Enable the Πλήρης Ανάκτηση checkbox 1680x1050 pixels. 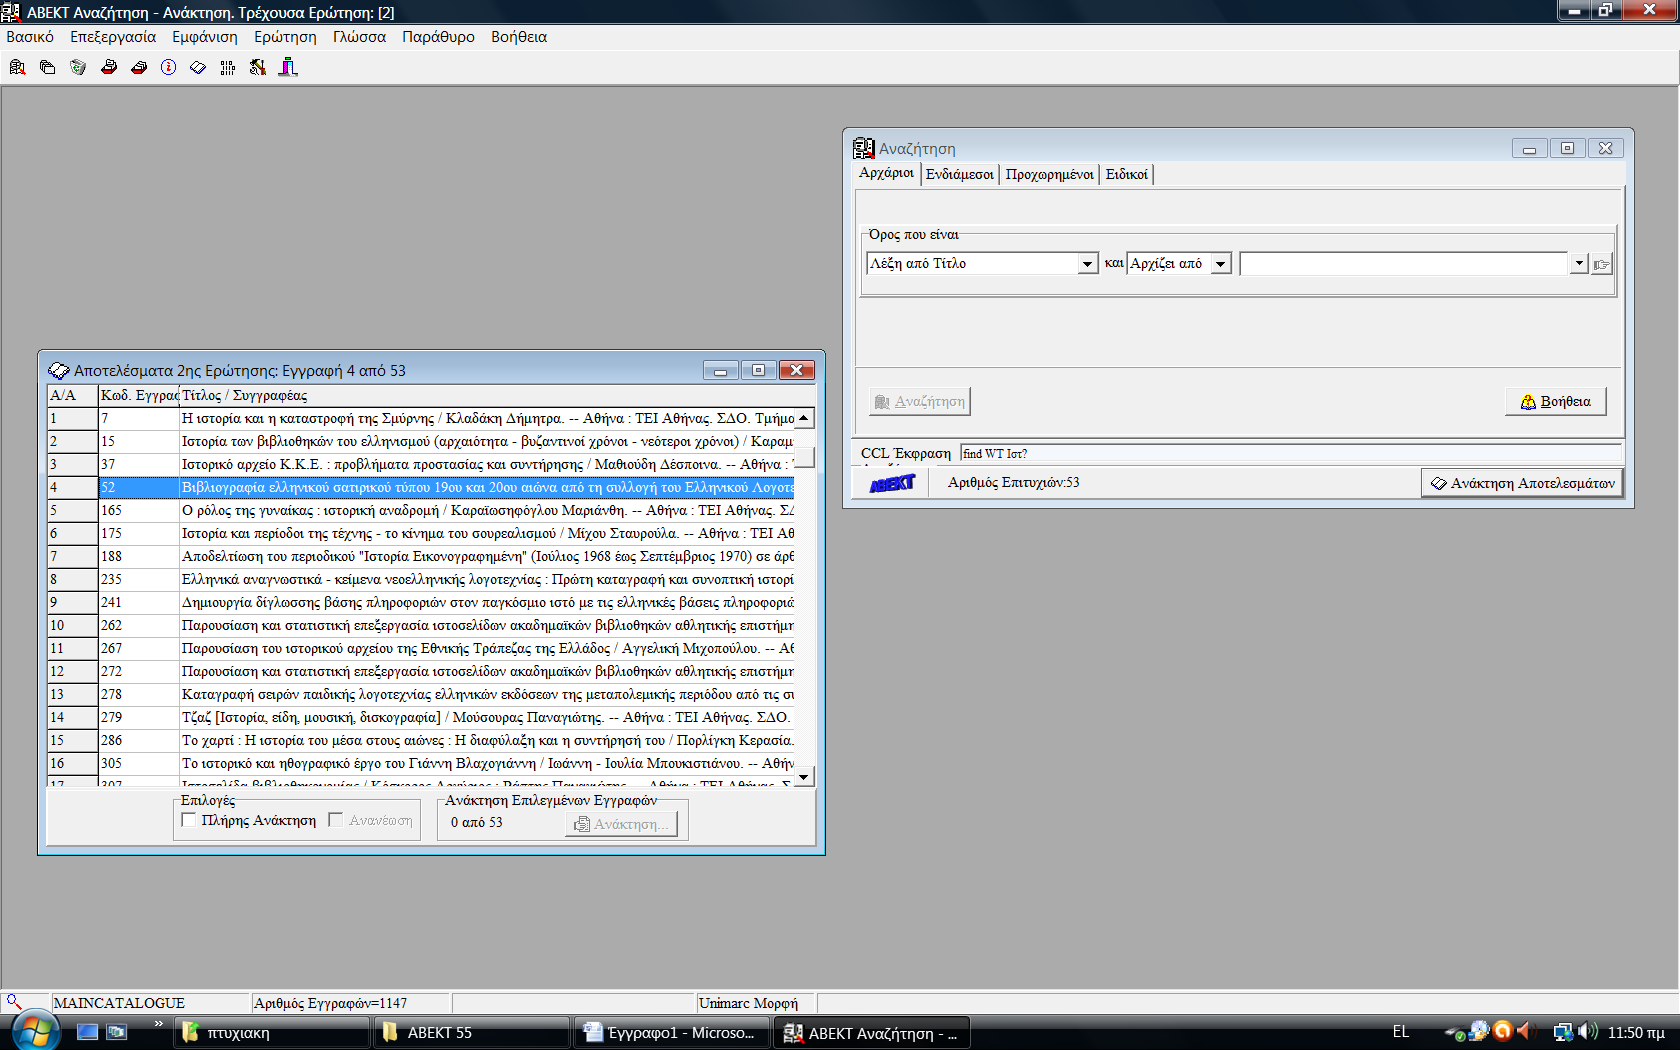tap(189, 820)
